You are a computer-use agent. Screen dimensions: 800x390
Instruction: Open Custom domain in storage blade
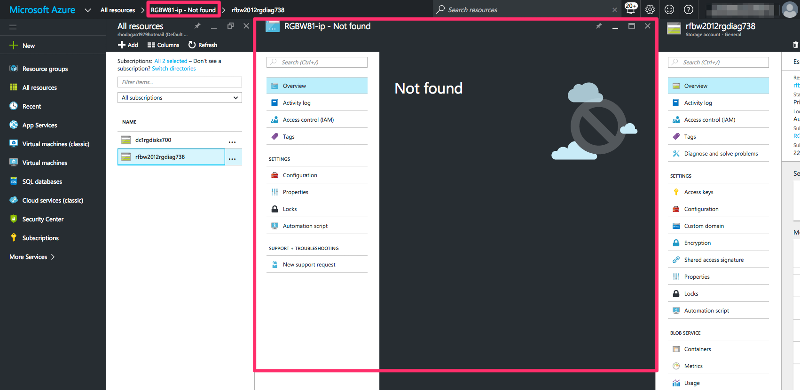click(x=718, y=226)
